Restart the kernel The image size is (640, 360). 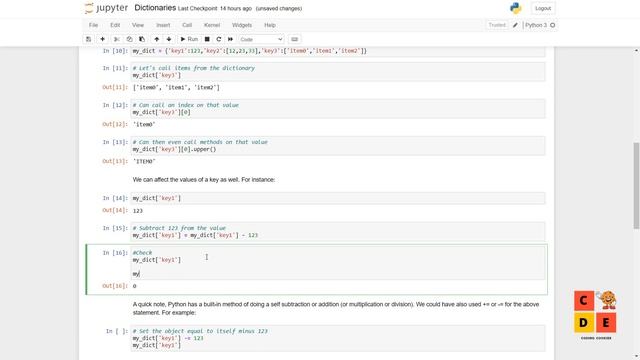[219, 39]
